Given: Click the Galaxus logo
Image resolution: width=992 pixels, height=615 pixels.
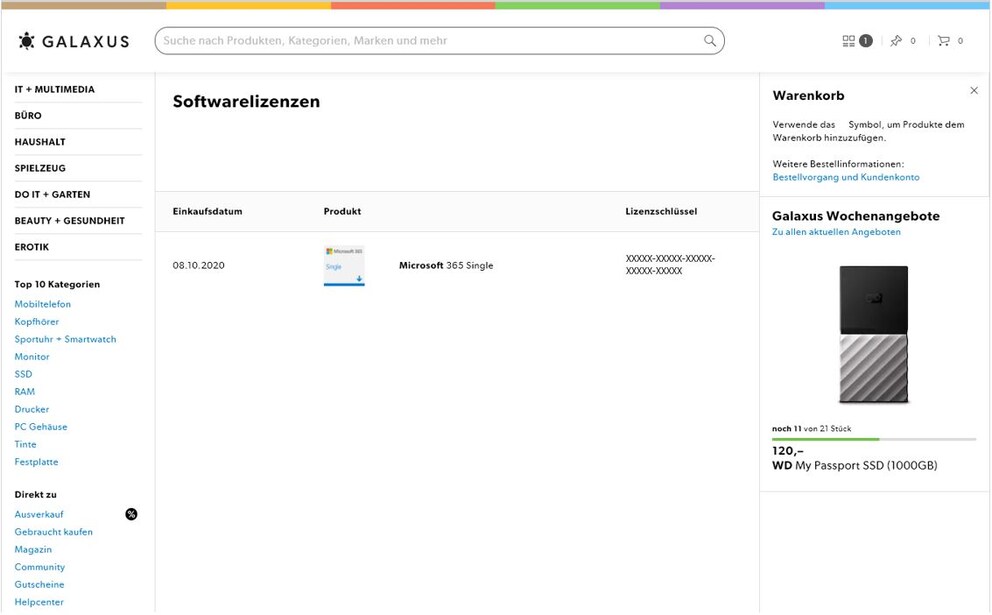Looking at the screenshot, I should [73, 41].
